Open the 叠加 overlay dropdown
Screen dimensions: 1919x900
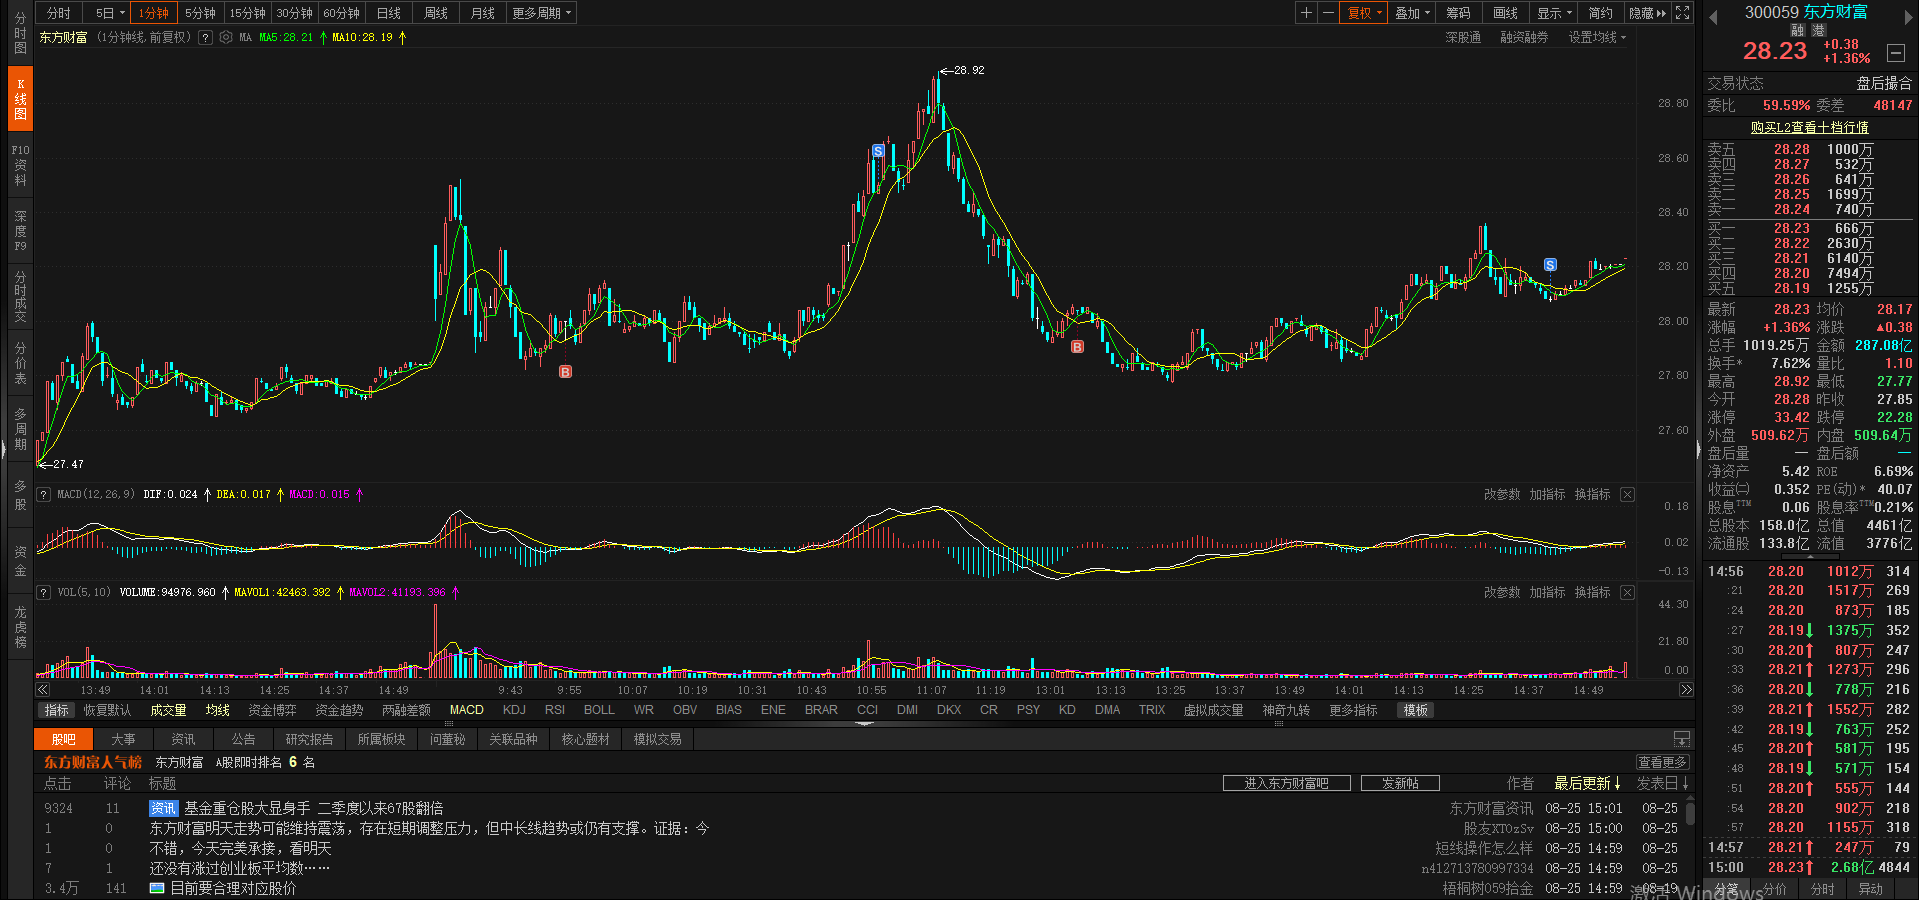pyautogui.click(x=1413, y=13)
